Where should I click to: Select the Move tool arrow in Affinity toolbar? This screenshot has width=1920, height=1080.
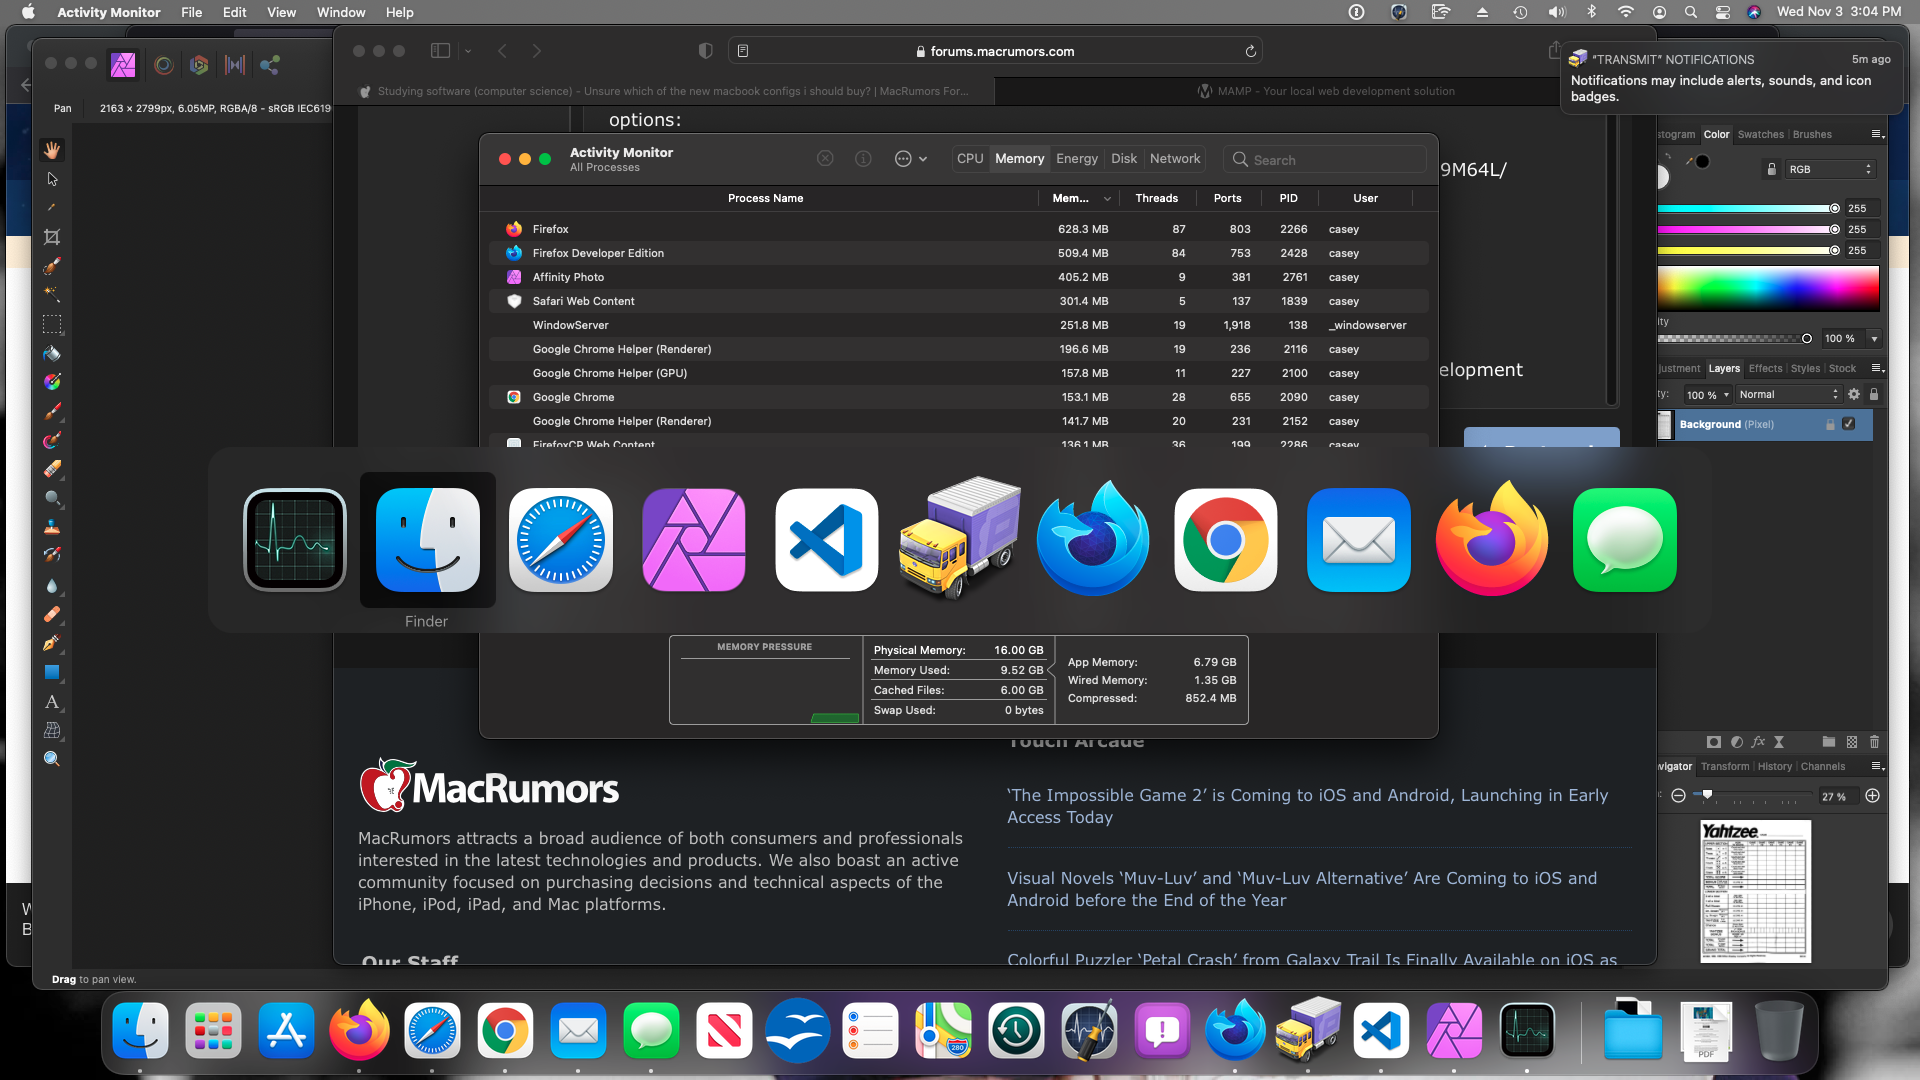(52, 179)
